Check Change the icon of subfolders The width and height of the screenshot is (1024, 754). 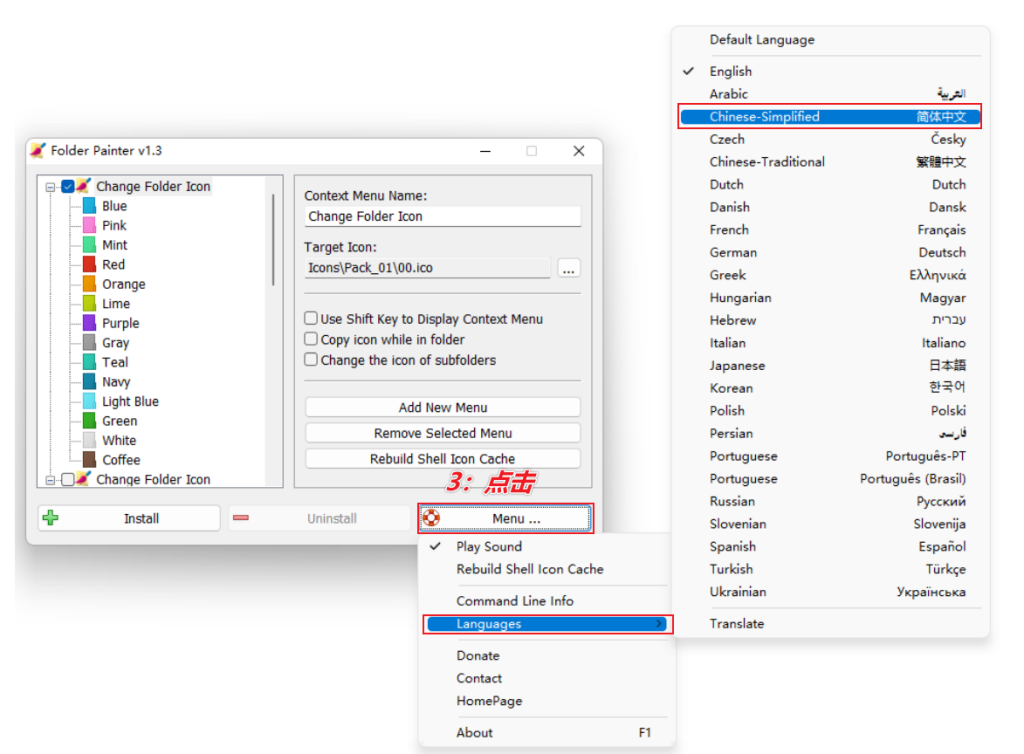click(x=311, y=360)
